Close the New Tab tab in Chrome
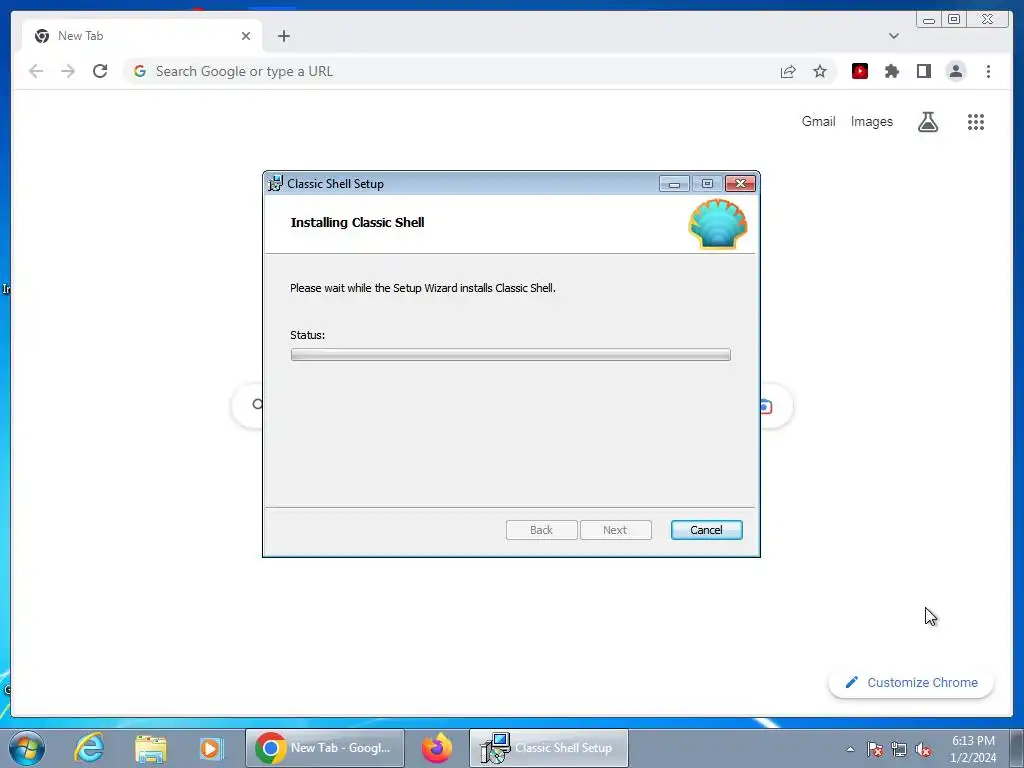The width and height of the screenshot is (1024, 768). click(246, 36)
